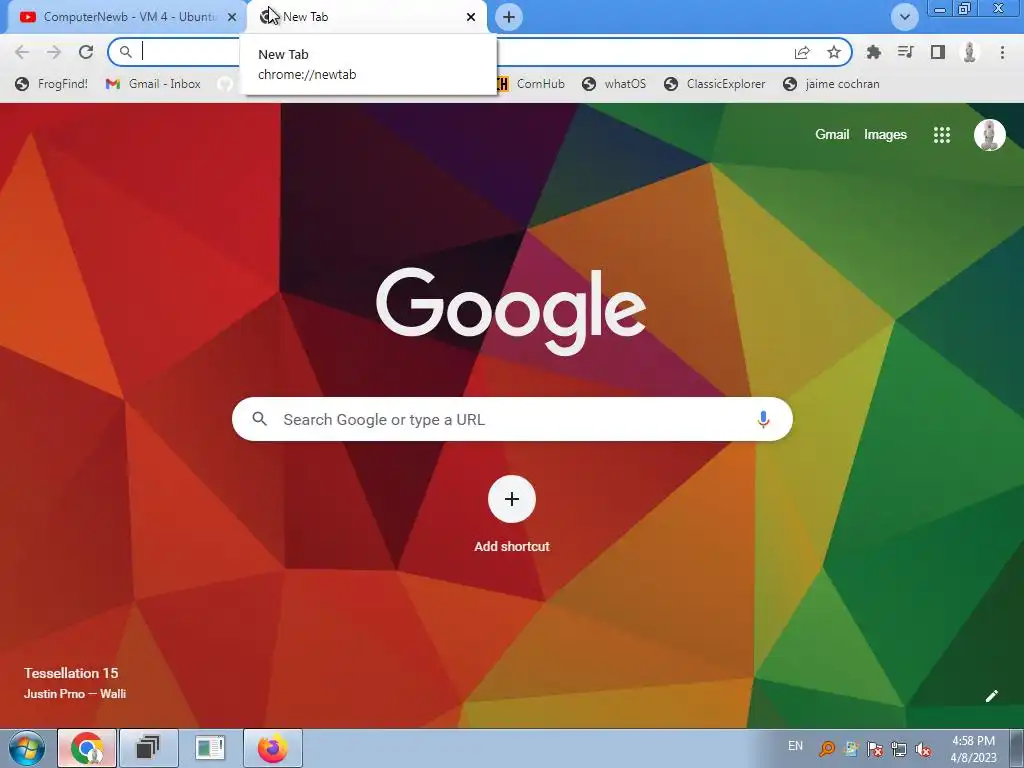Click the Images link on new tab page

[885, 135]
